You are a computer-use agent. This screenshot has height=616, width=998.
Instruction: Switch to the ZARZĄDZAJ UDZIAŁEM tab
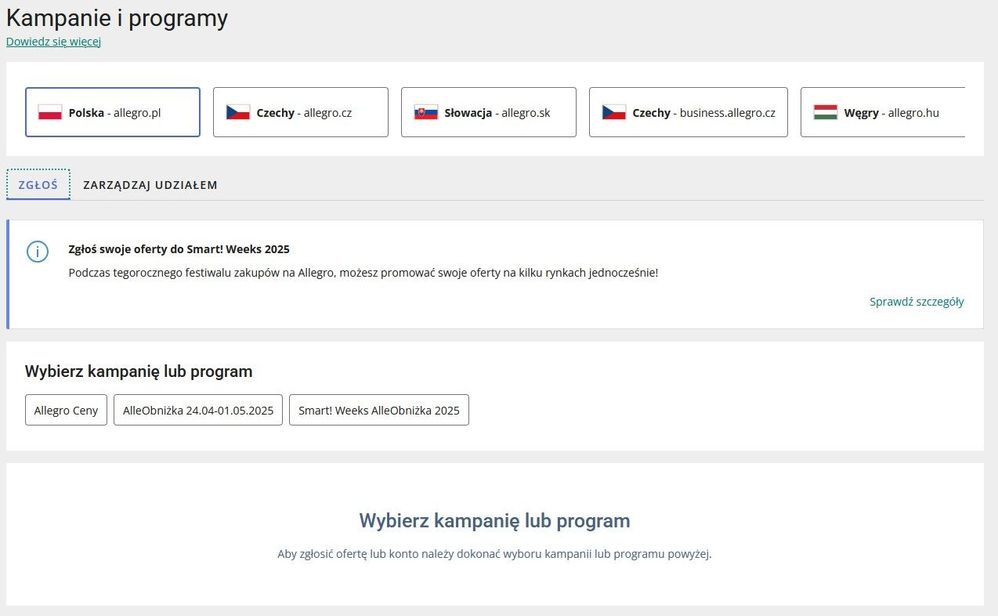pyautogui.click(x=150, y=185)
